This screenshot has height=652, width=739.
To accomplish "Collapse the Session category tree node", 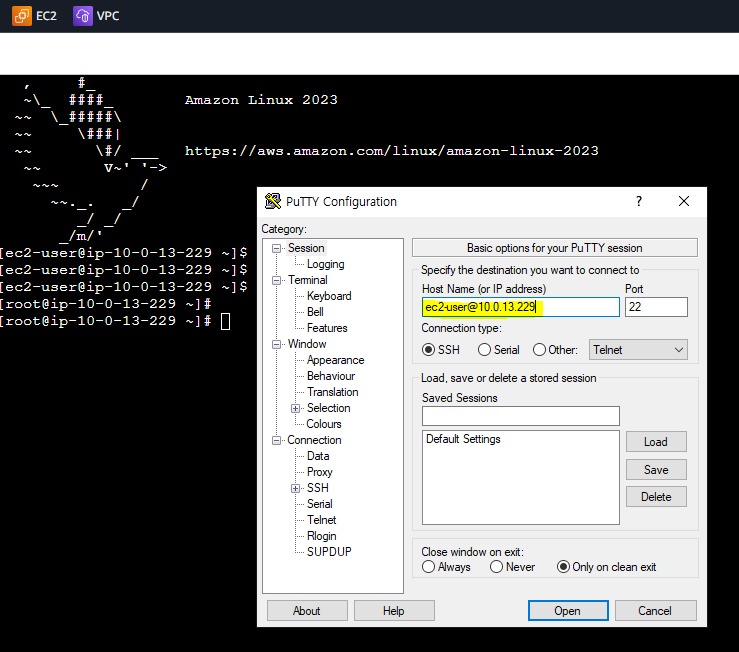I will pos(277,248).
